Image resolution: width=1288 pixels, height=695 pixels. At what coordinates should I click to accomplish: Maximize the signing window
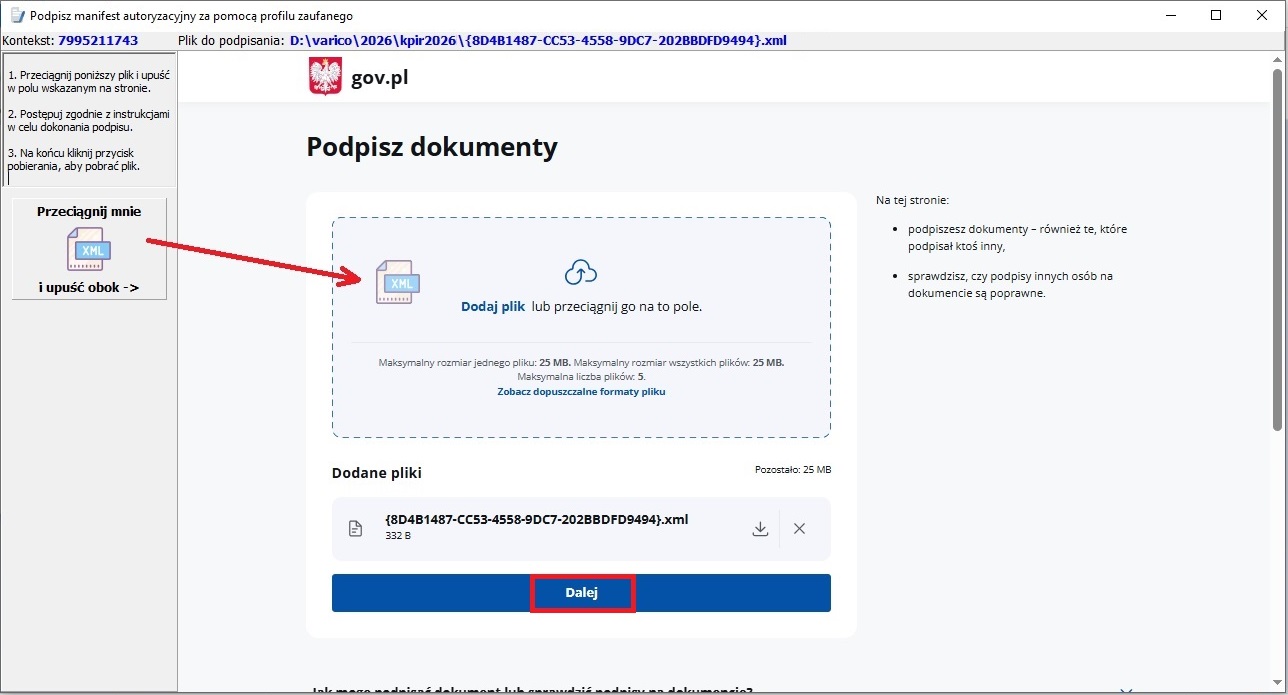click(x=1216, y=16)
